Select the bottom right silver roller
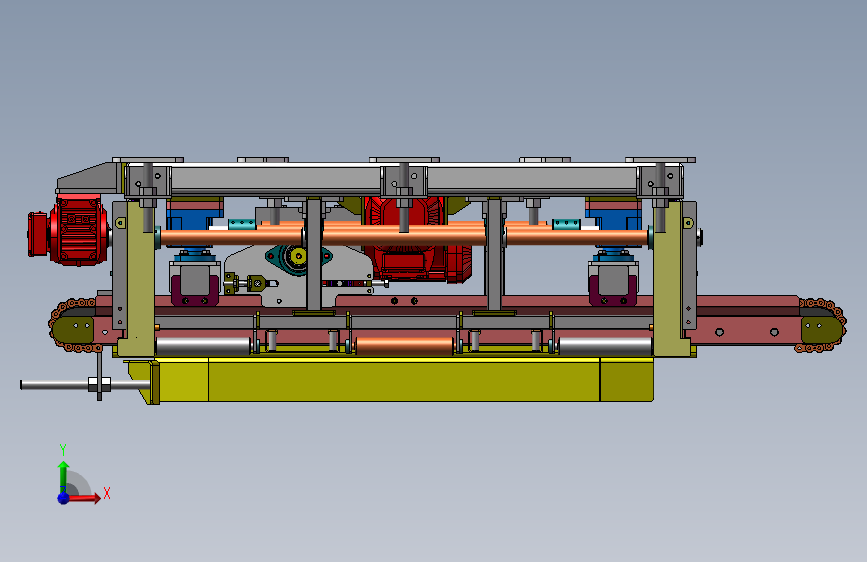The height and width of the screenshot is (562, 867). 605,346
